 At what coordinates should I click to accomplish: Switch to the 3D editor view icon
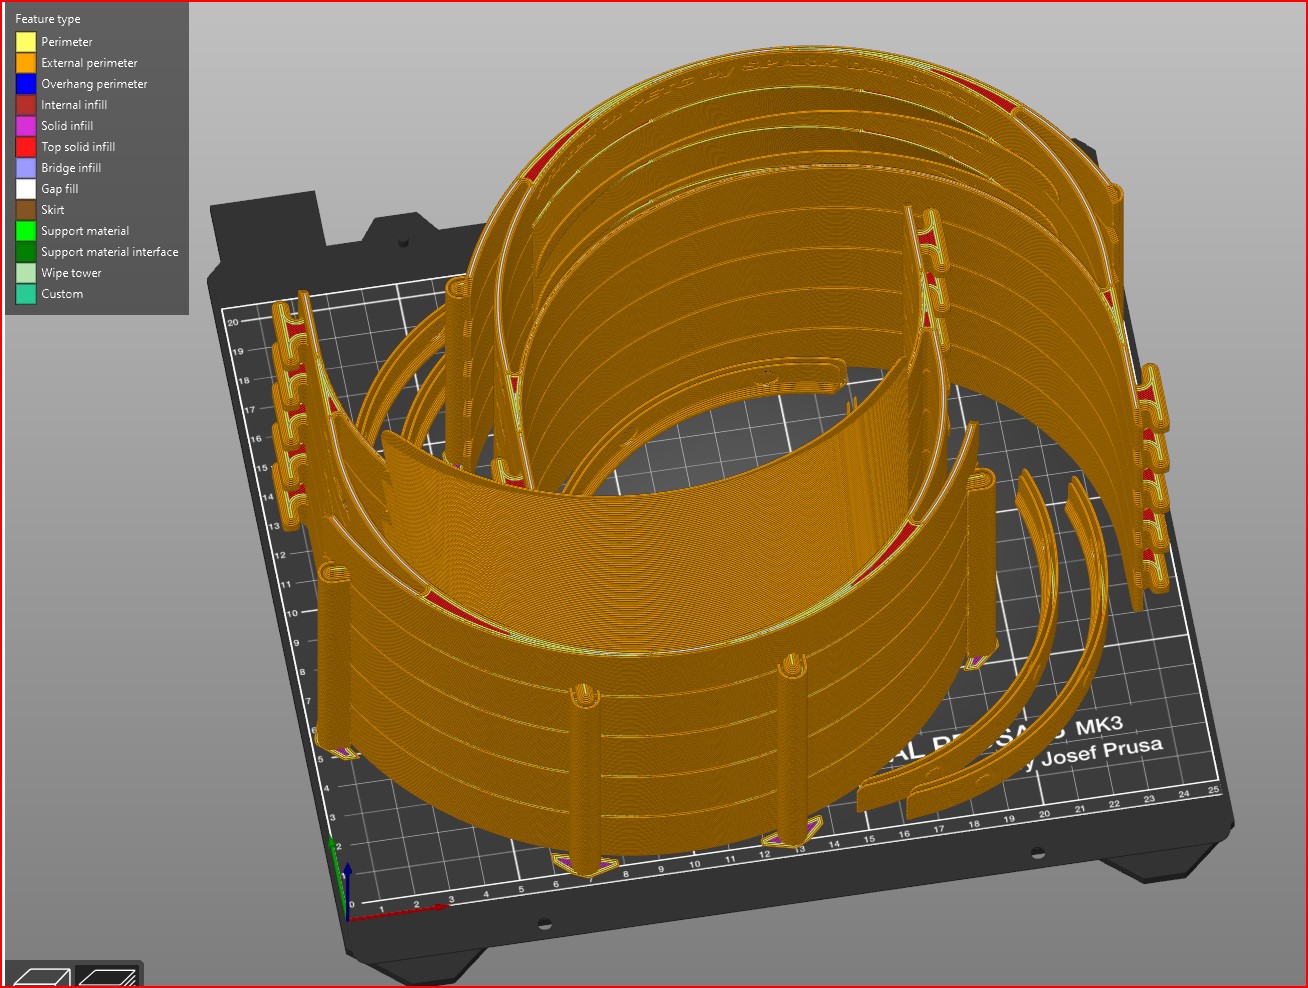click(40, 977)
